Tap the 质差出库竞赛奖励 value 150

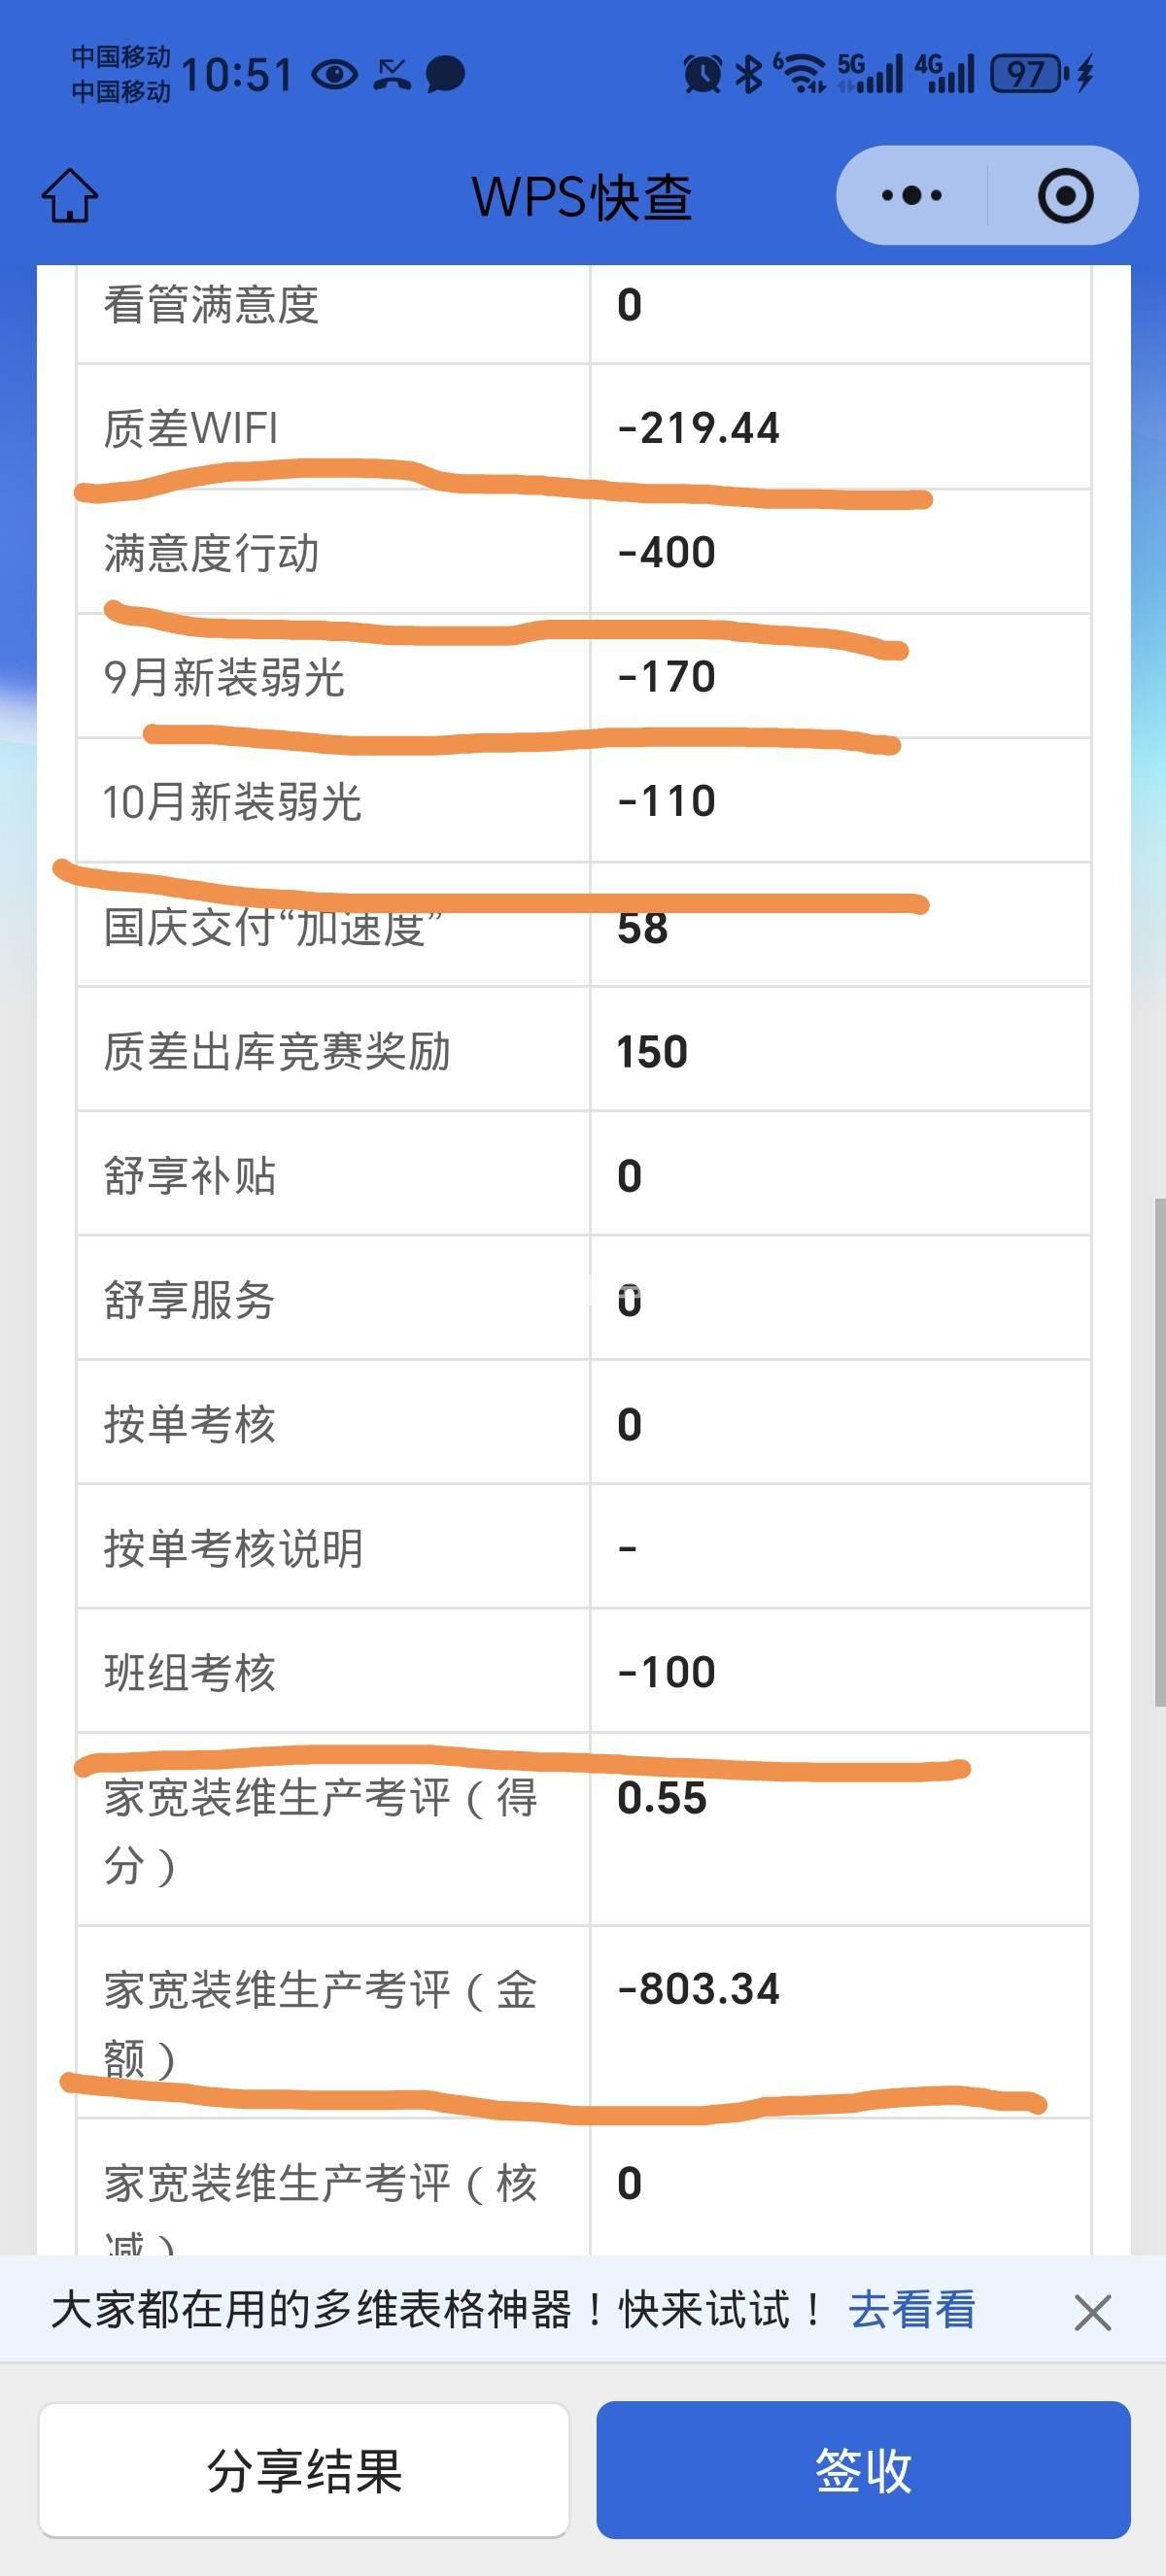coord(652,1052)
